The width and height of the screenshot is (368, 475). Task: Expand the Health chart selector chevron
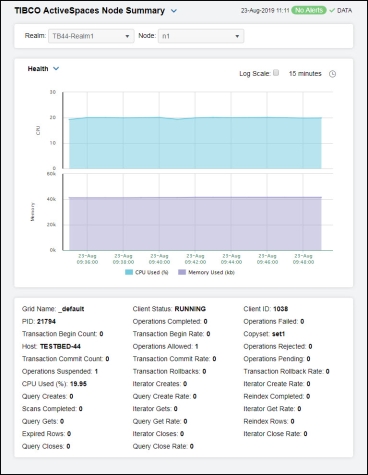(x=56, y=69)
